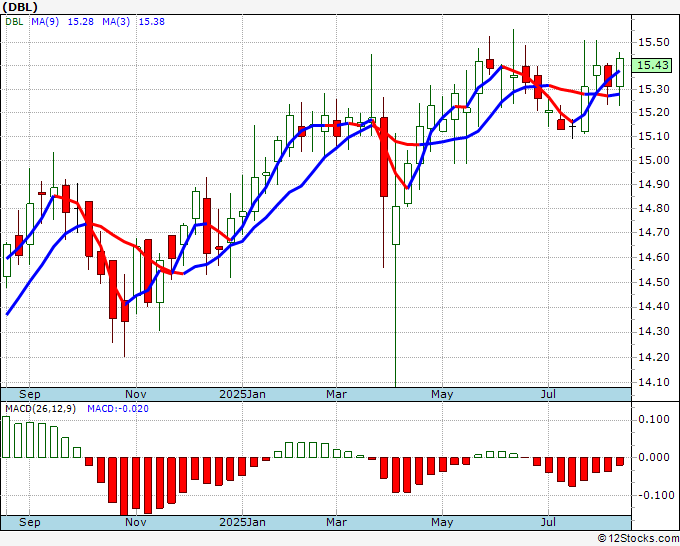Click the 15.30 price axis label
The width and height of the screenshot is (680, 546).
click(653, 89)
